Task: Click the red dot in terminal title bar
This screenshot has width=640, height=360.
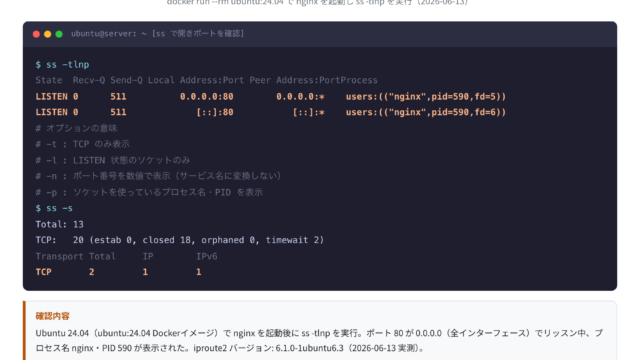Action: 36,34
